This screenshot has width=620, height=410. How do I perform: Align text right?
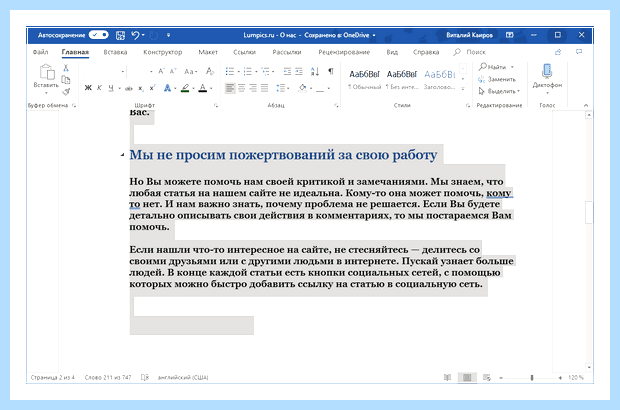click(x=253, y=88)
